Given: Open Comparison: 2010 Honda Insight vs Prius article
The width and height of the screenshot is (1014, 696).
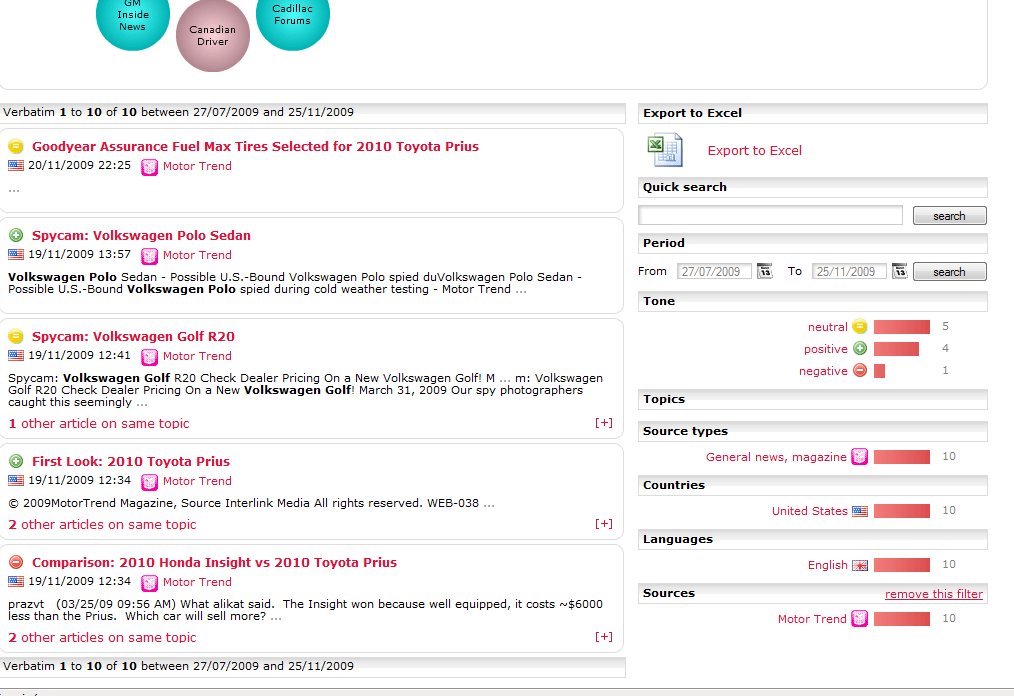Looking at the screenshot, I should point(215,562).
